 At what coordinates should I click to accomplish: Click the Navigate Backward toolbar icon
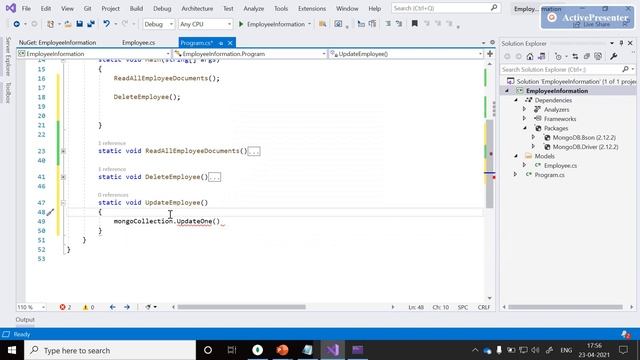click(16, 24)
